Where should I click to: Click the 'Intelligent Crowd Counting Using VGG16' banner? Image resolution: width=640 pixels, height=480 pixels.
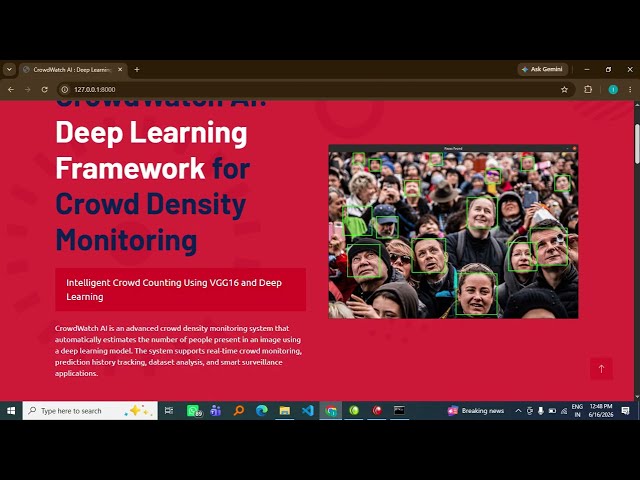[180, 289]
